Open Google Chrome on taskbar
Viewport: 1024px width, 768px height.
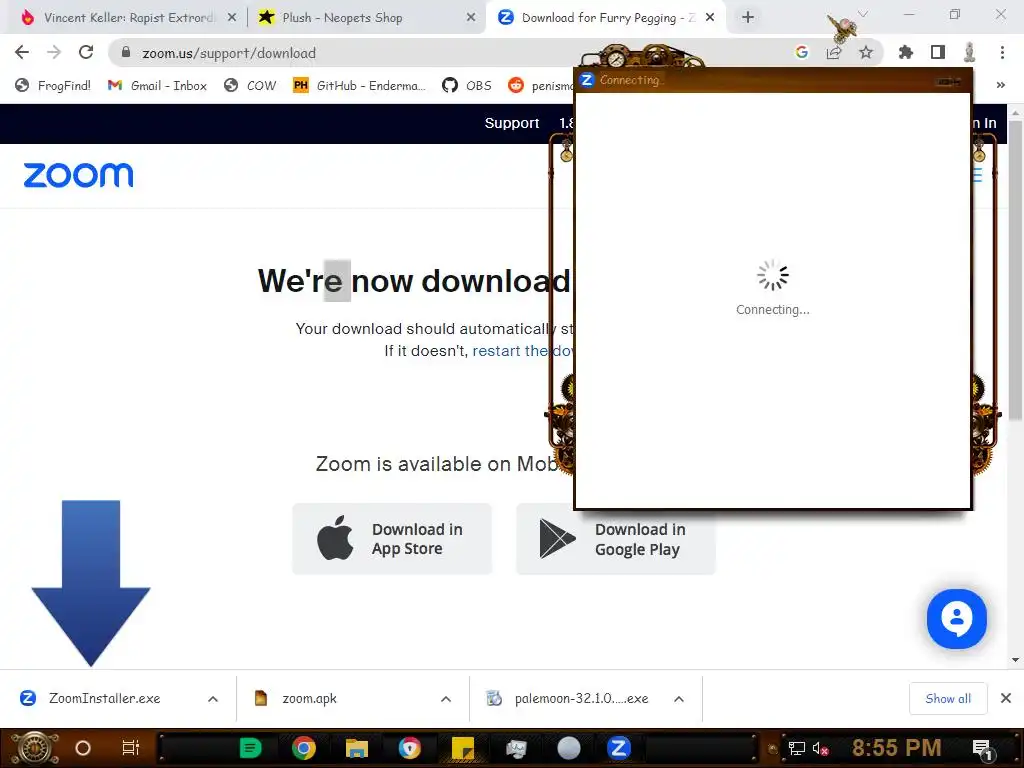(x=304, y=748)
